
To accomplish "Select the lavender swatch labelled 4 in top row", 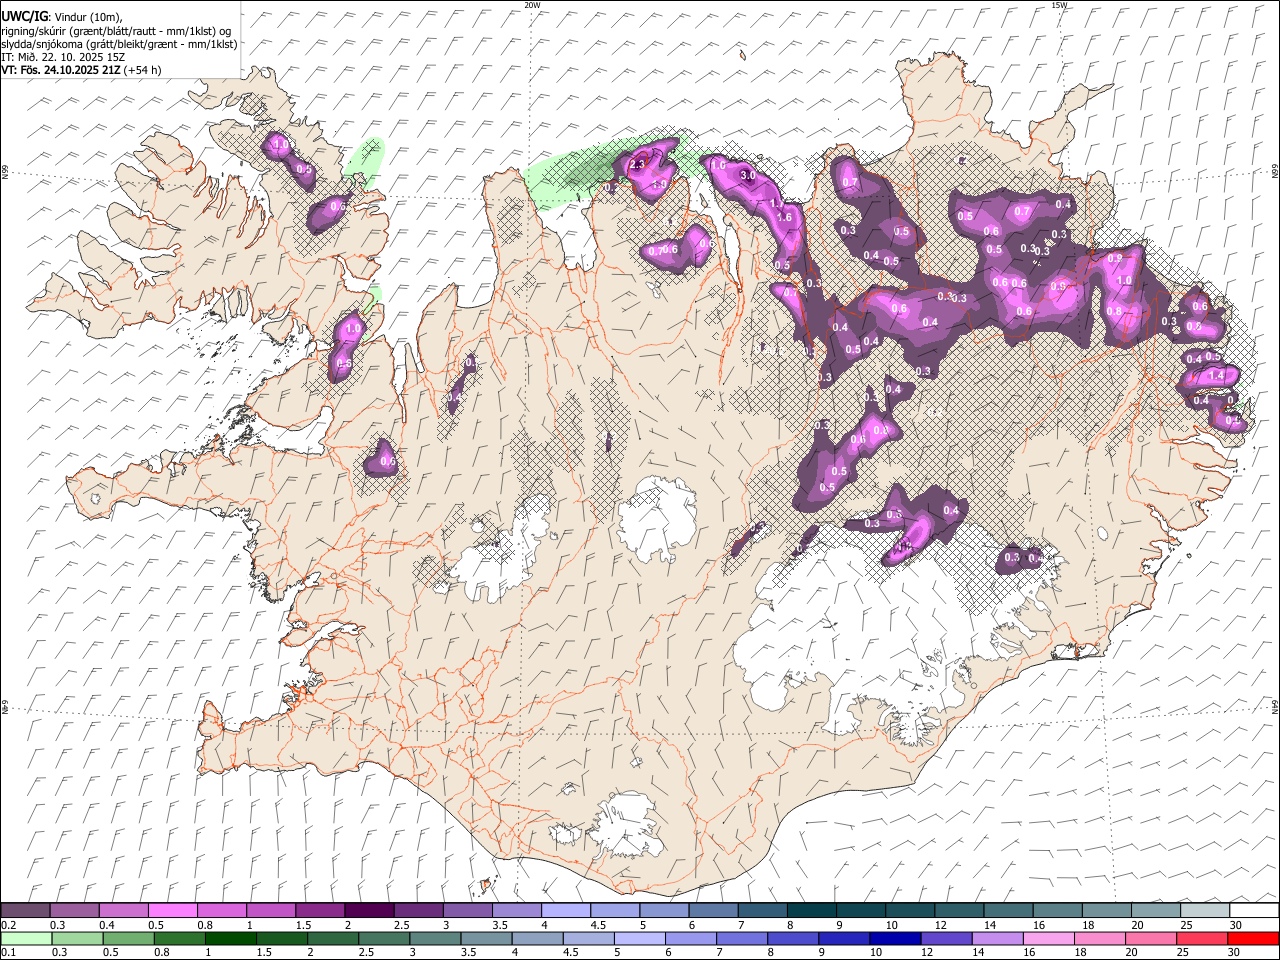I will pos(565,911).
